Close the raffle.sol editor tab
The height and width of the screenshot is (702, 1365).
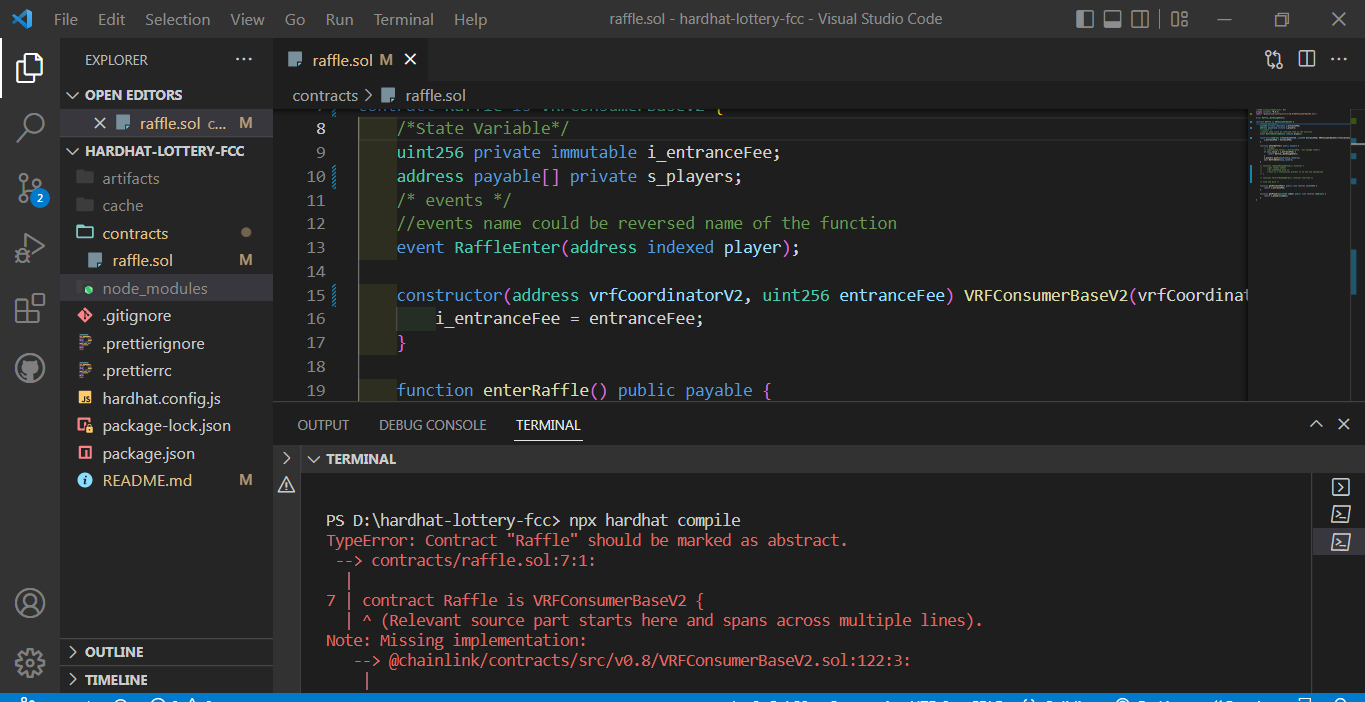click(x=410, y=60)
